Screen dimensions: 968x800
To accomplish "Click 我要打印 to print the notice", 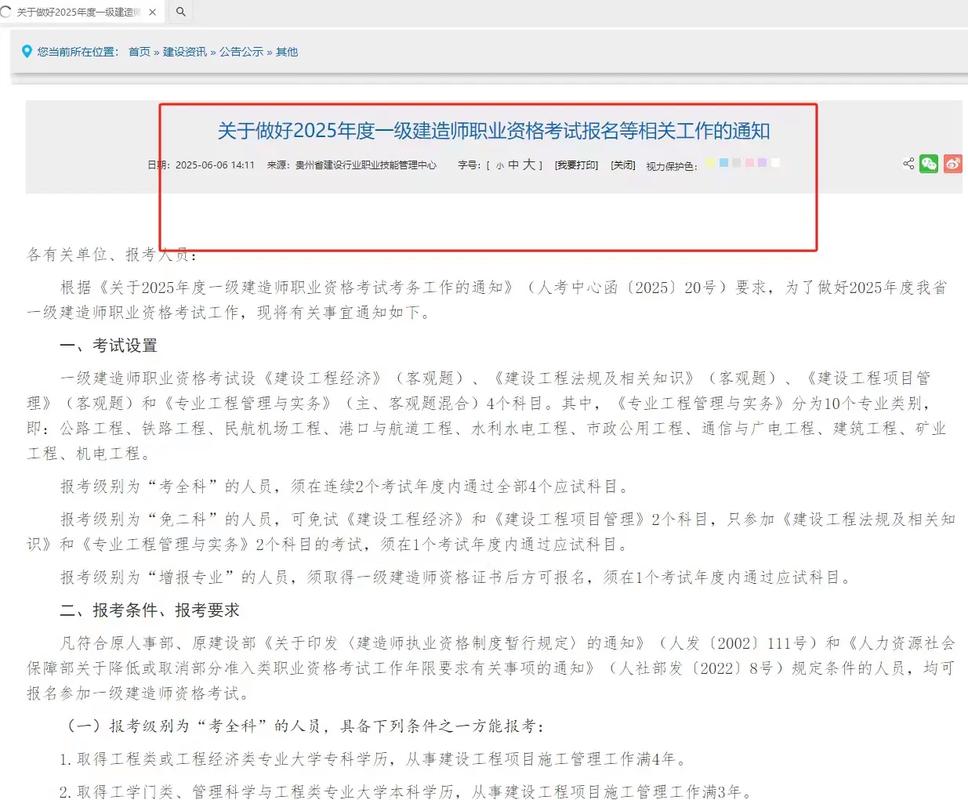I will (577, 164).
